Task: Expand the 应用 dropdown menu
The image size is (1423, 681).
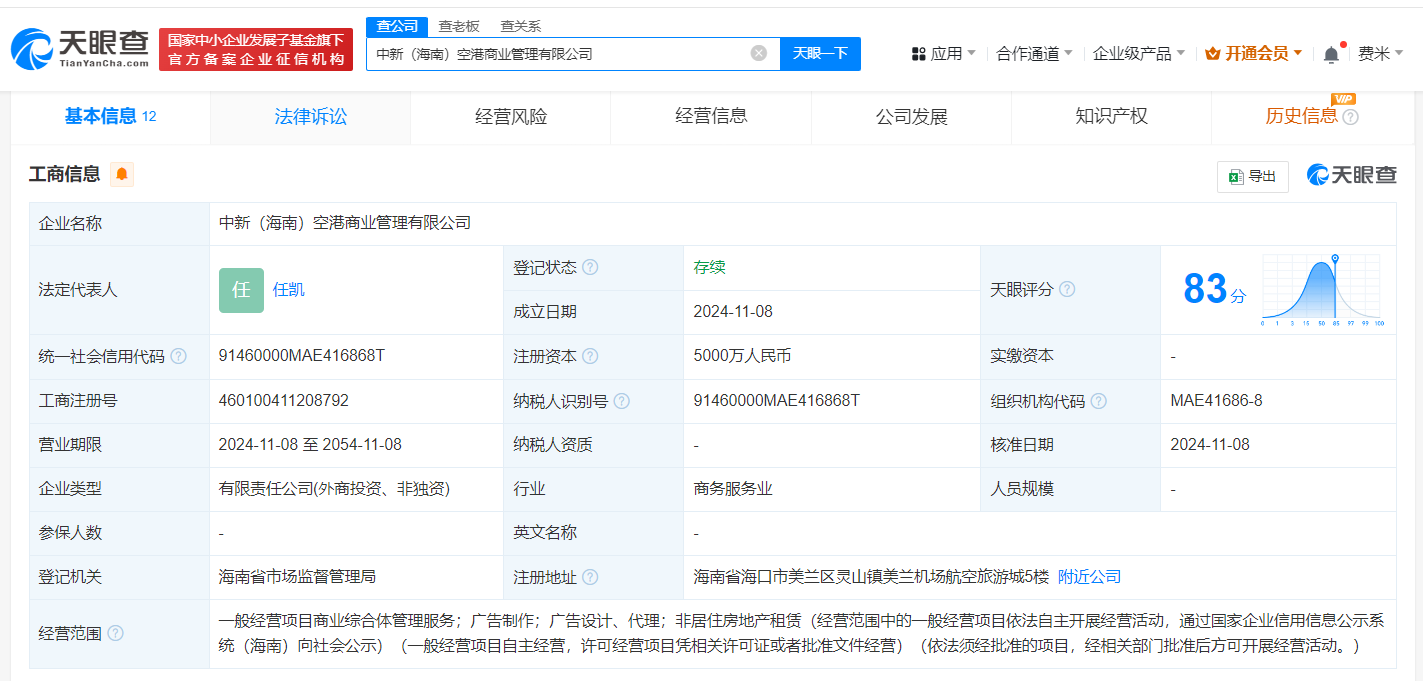Action: 944,54
